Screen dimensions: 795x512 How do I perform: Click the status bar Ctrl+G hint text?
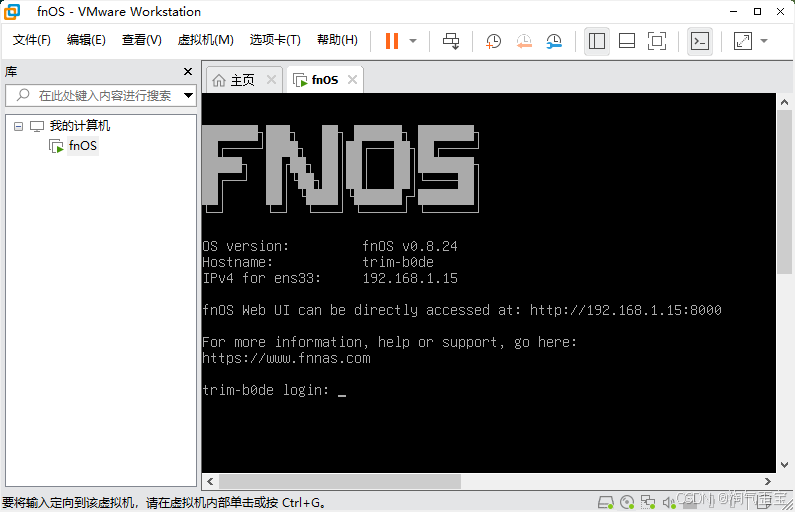point(164,503)
